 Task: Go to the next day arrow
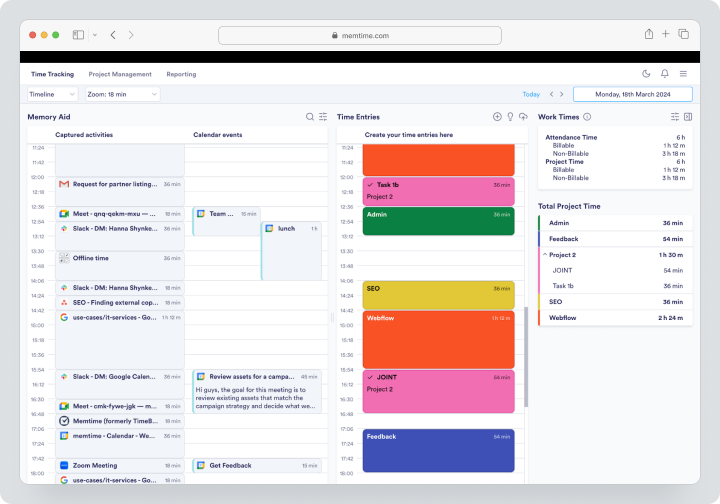point(562,95)
